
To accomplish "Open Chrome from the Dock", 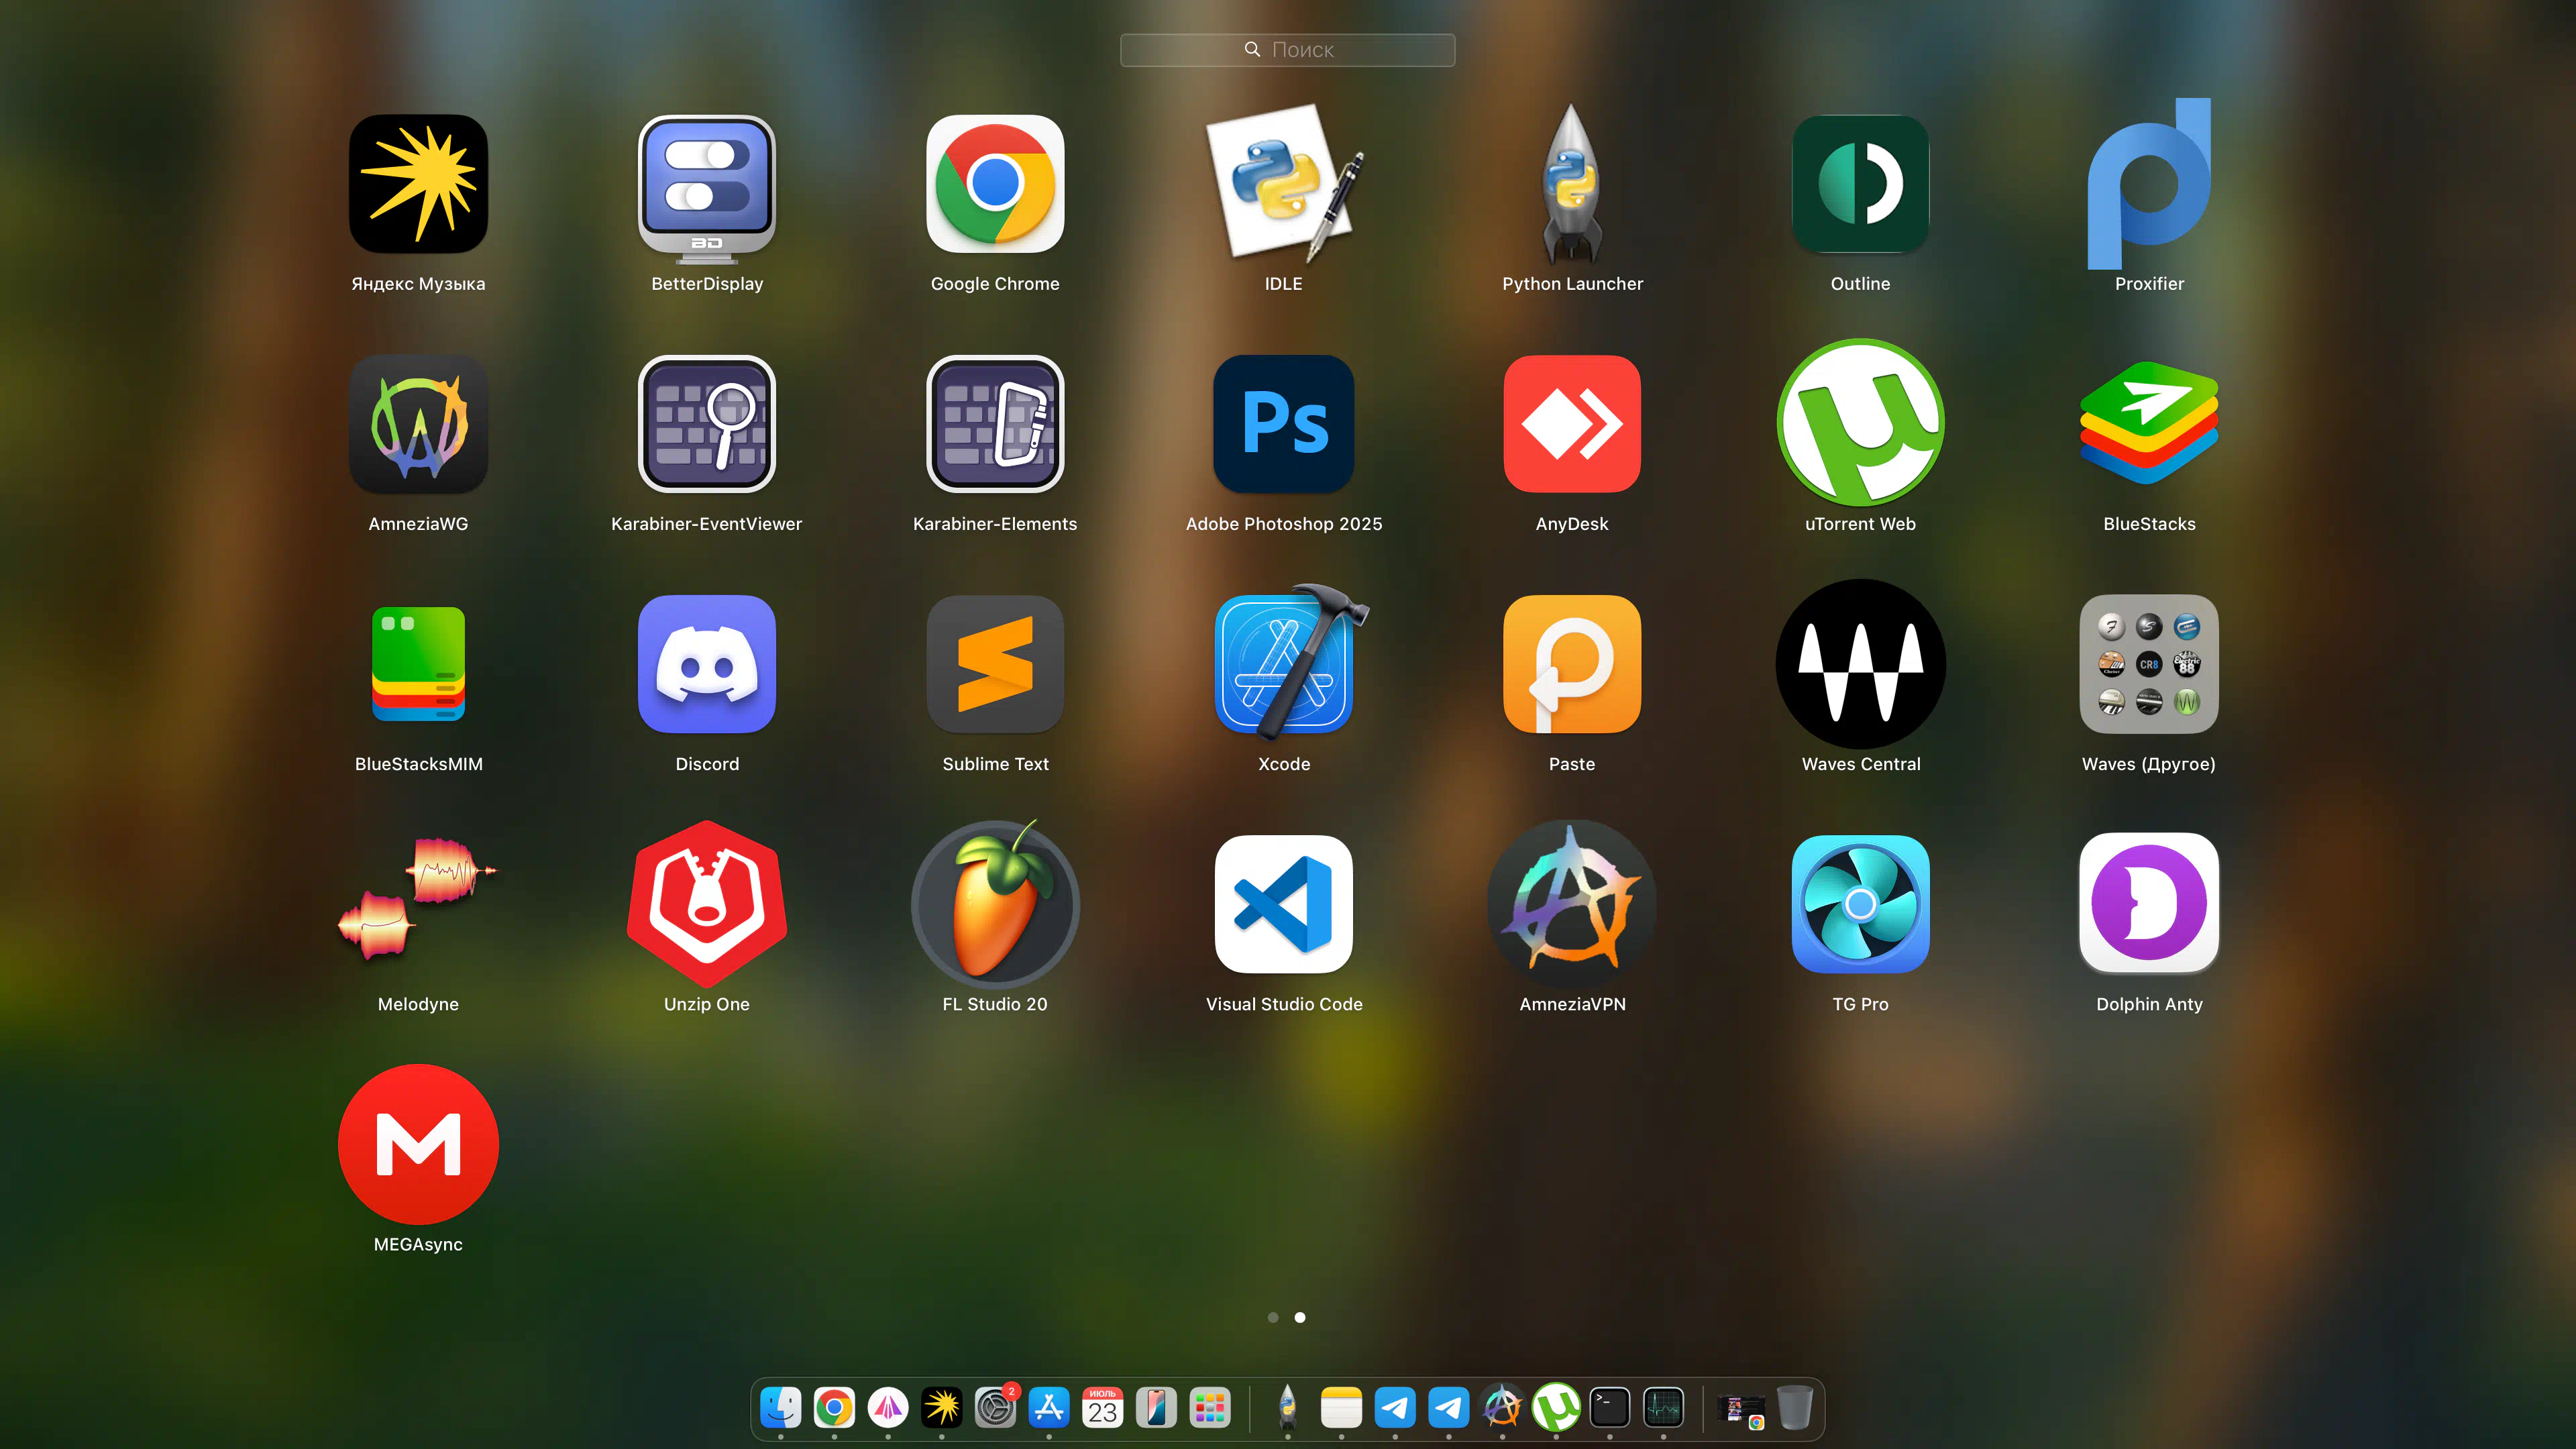I will click(834, 1408).
